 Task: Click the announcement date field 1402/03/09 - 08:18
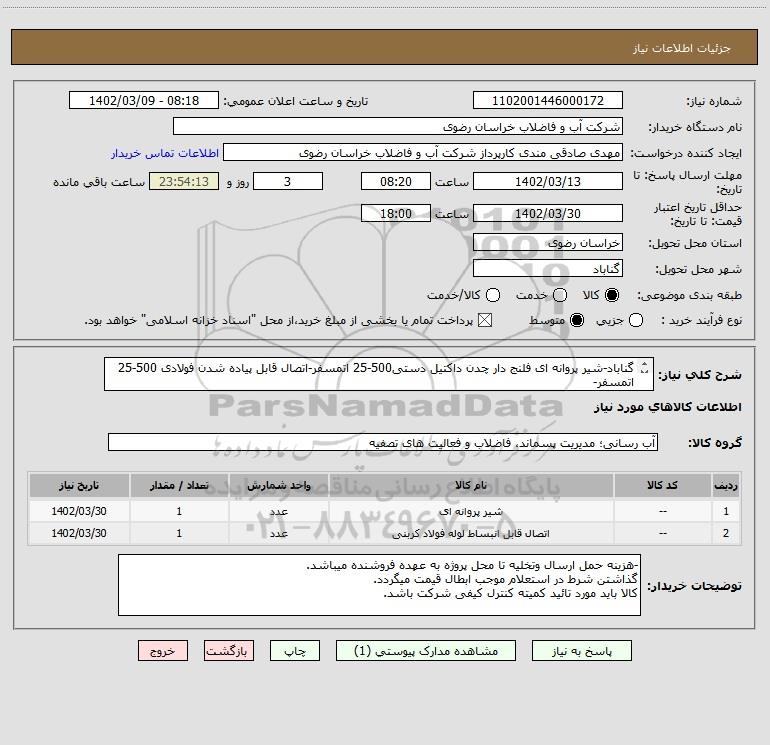[144, 100]
